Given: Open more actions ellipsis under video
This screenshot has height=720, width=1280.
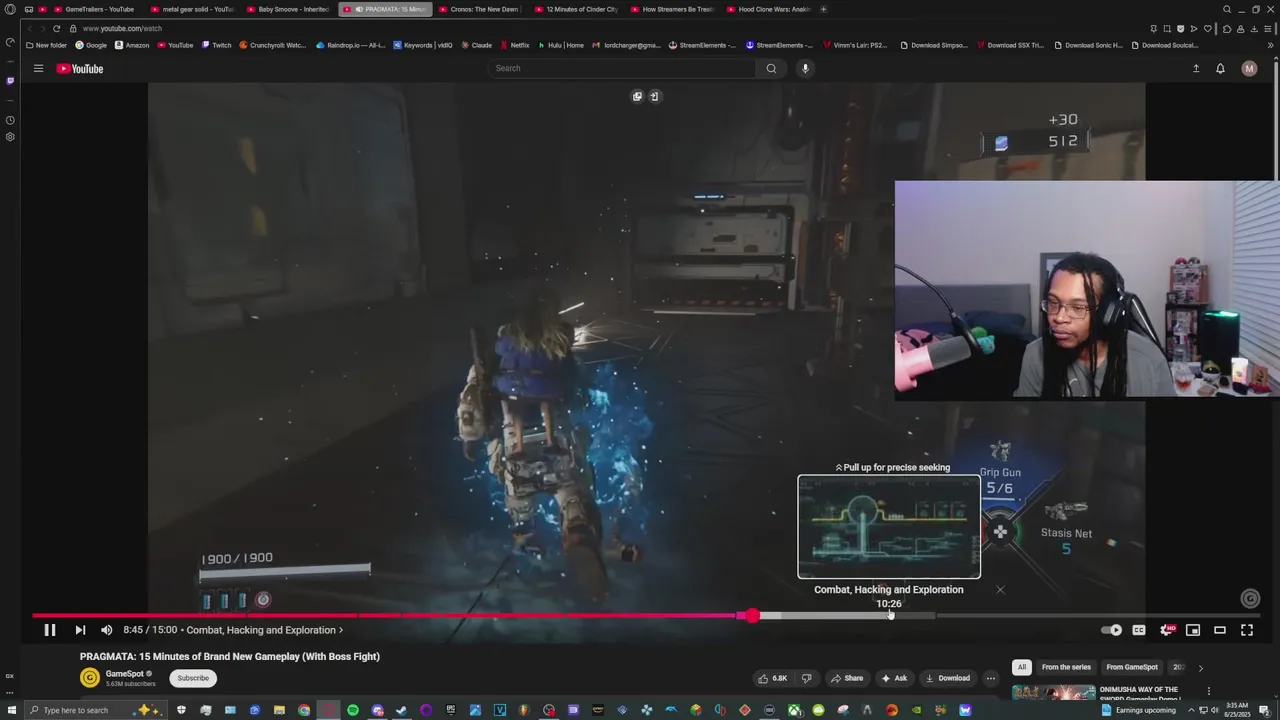Looking at the screenshot, I should 991,678.
